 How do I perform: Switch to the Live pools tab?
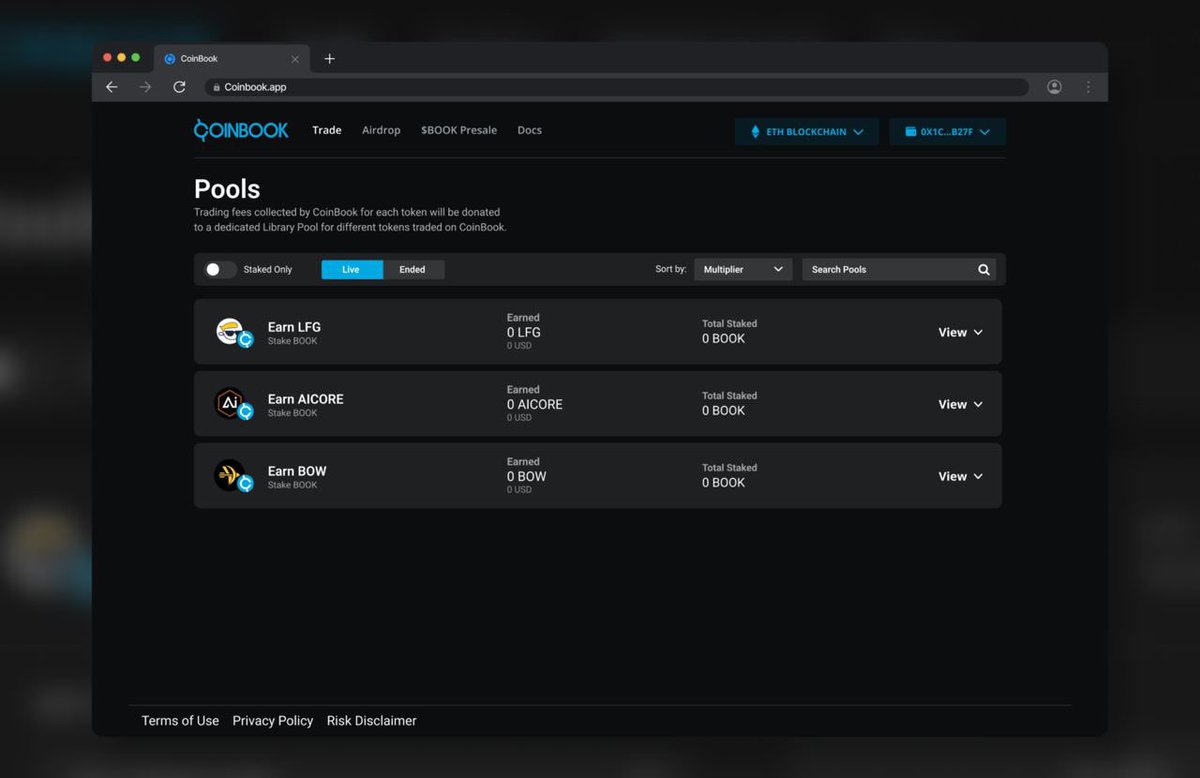[x=352, y=270]
